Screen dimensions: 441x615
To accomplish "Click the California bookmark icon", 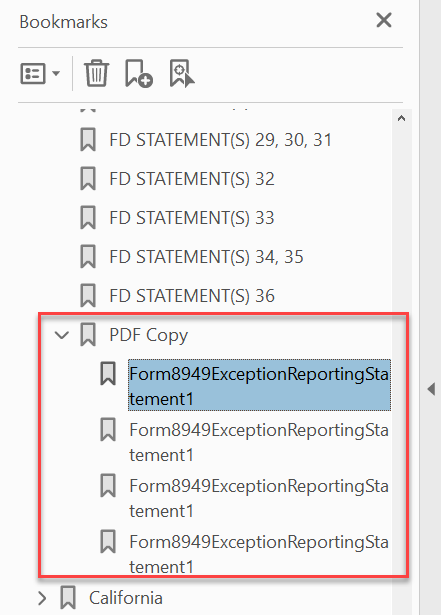I will pyautogui.click(x=68, y=598).
